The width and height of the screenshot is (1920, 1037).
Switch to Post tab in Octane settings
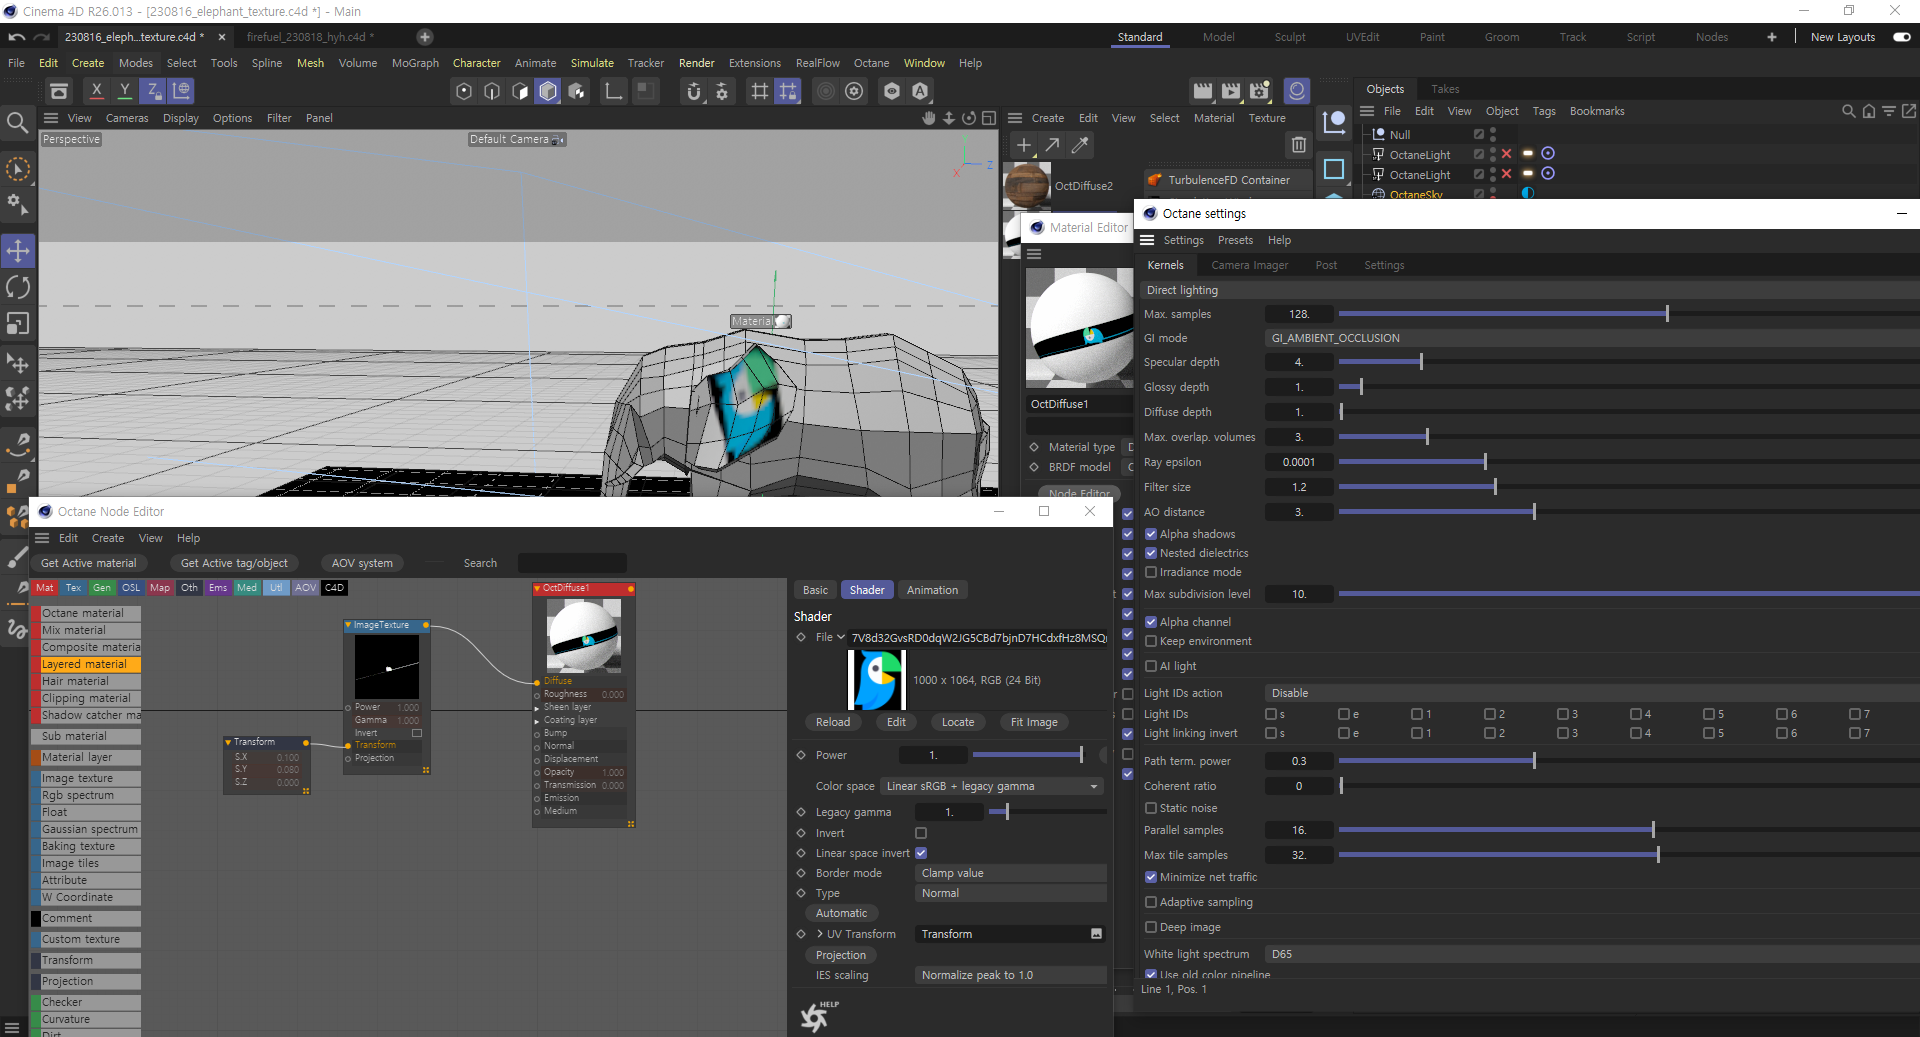[1326, 265]
